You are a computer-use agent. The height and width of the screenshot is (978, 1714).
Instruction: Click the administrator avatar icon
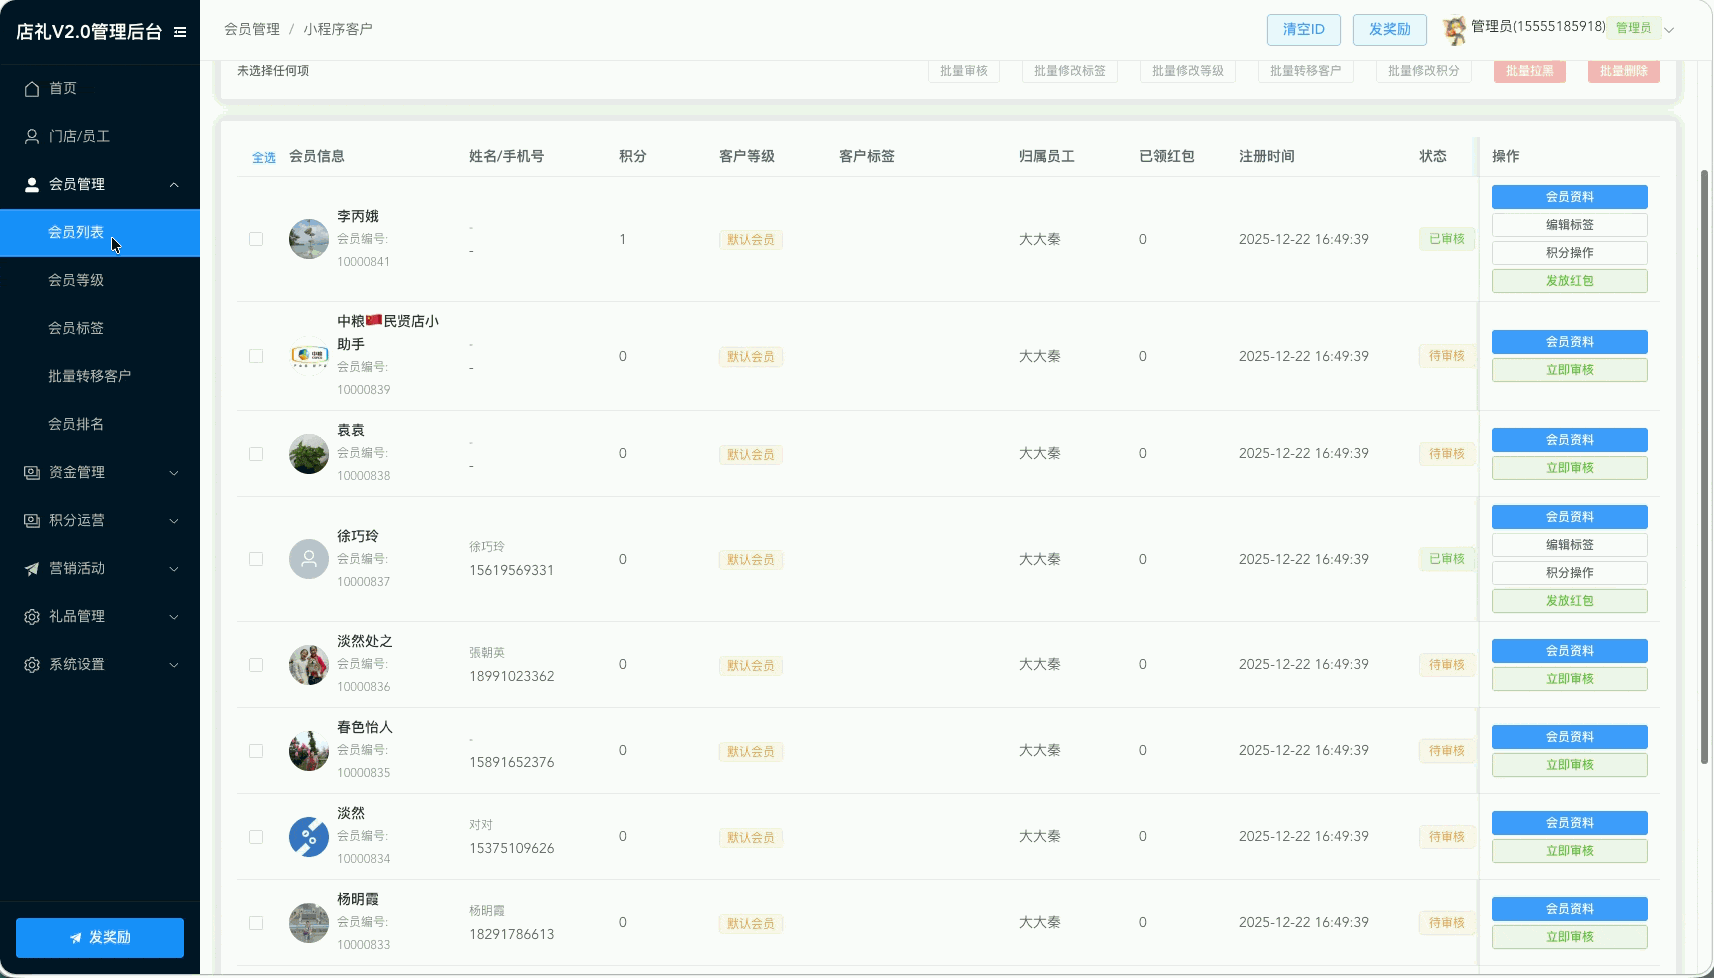(x=1454, y=30)
